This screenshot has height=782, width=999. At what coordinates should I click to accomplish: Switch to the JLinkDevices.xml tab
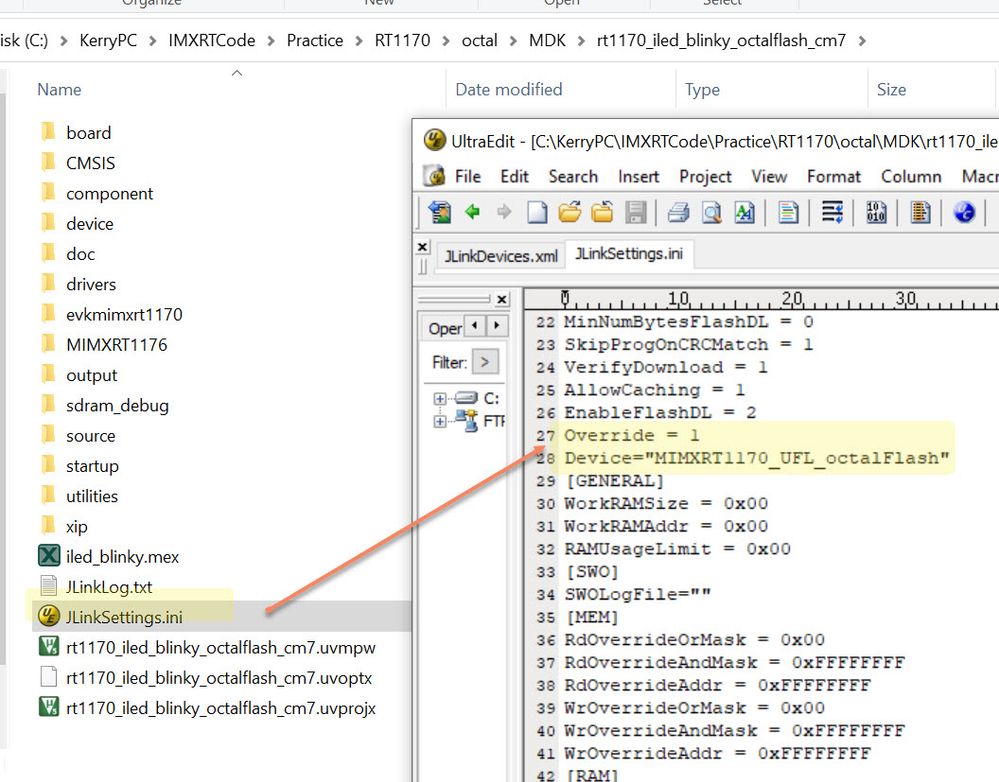pos(501,256)
